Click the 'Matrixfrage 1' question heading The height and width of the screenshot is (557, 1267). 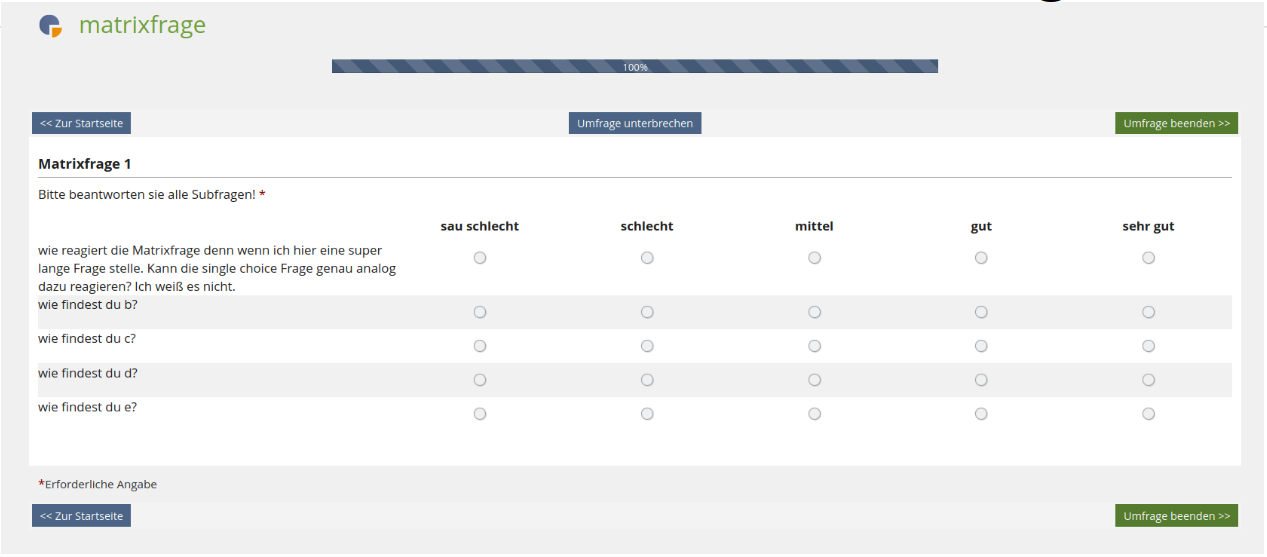85,164
